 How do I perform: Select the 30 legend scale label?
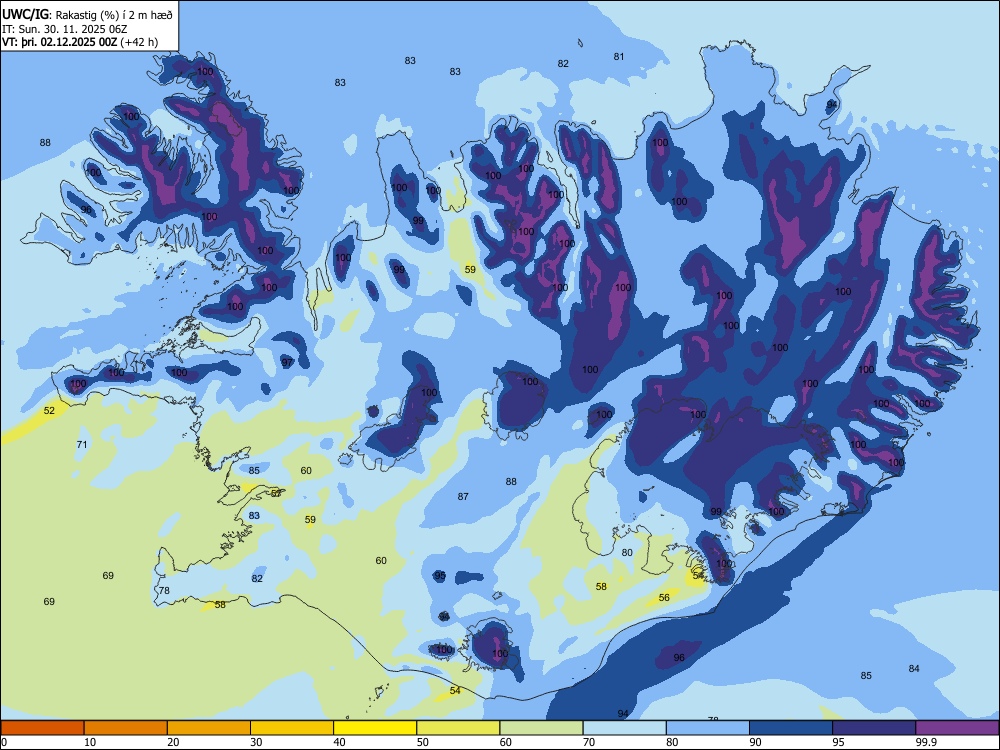256,742
